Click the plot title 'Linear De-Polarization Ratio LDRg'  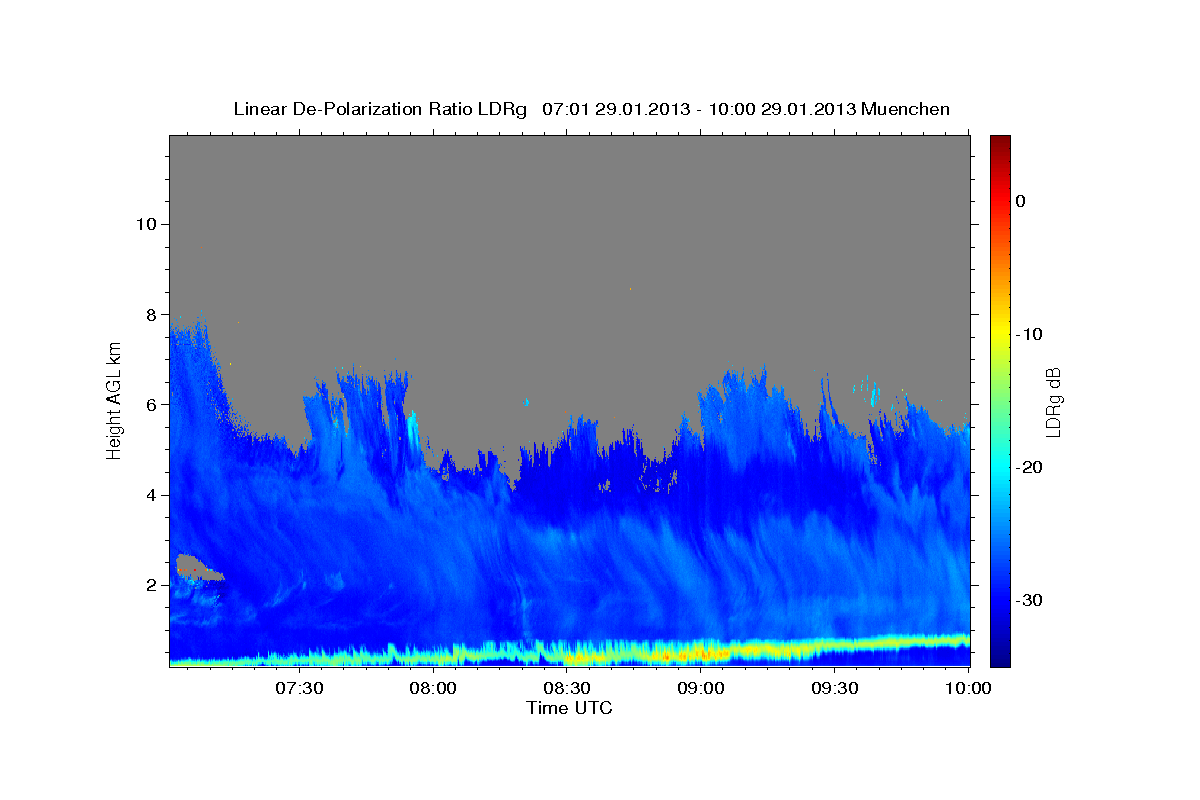point(380,109)
